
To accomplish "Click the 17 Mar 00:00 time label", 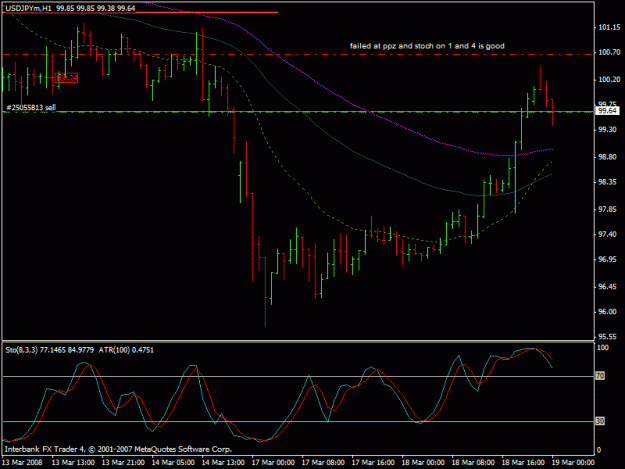I will point(273,463).
